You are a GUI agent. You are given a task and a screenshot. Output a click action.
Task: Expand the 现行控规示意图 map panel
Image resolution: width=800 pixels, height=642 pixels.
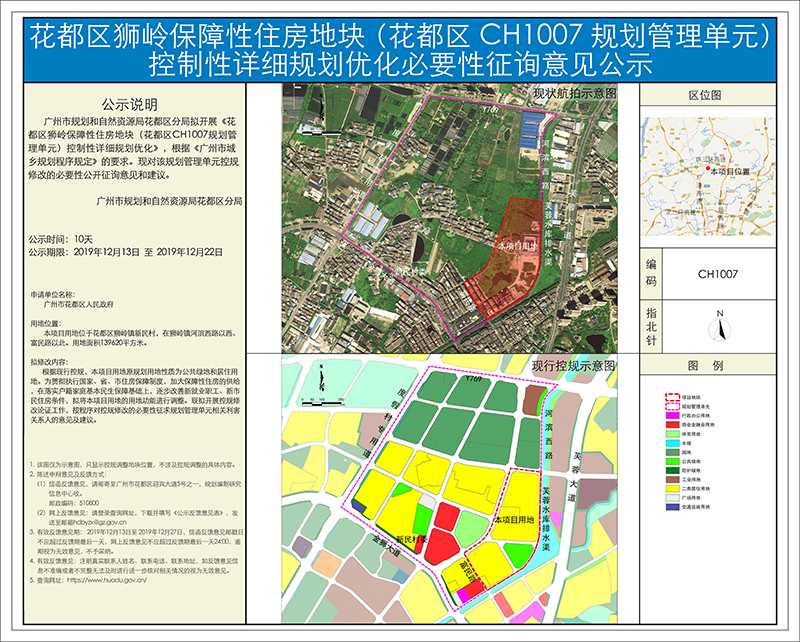450,490
